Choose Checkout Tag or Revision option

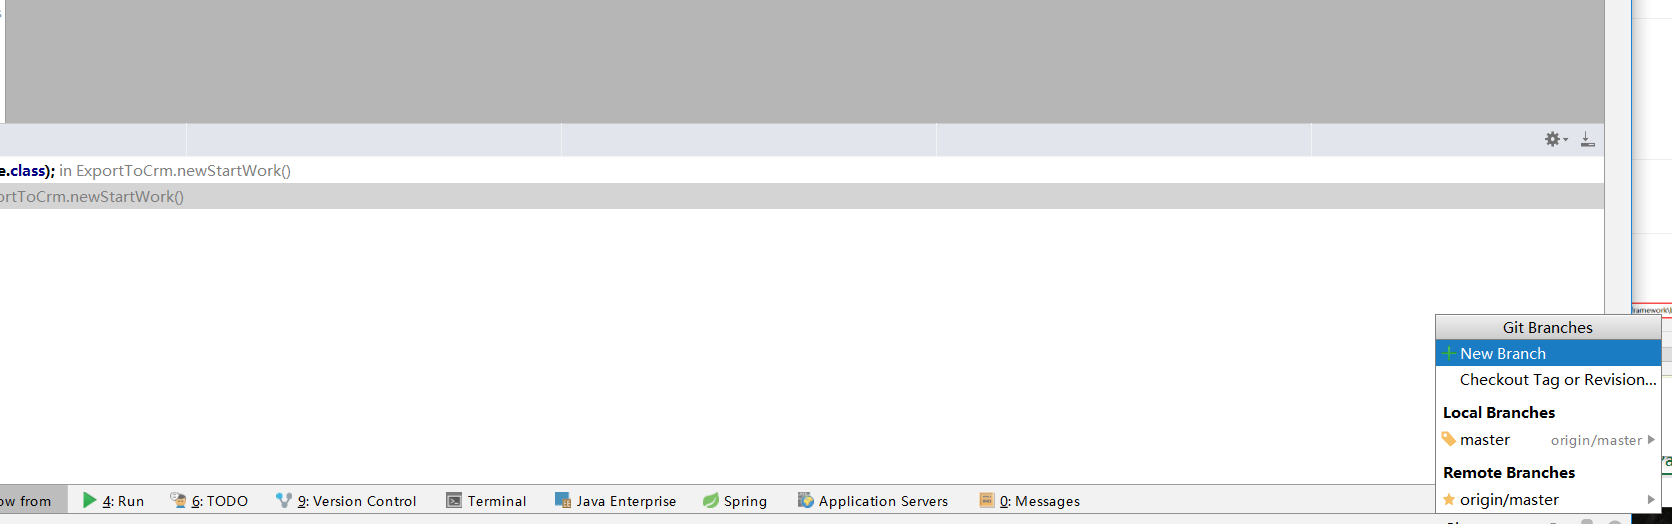pos(1557,380)
